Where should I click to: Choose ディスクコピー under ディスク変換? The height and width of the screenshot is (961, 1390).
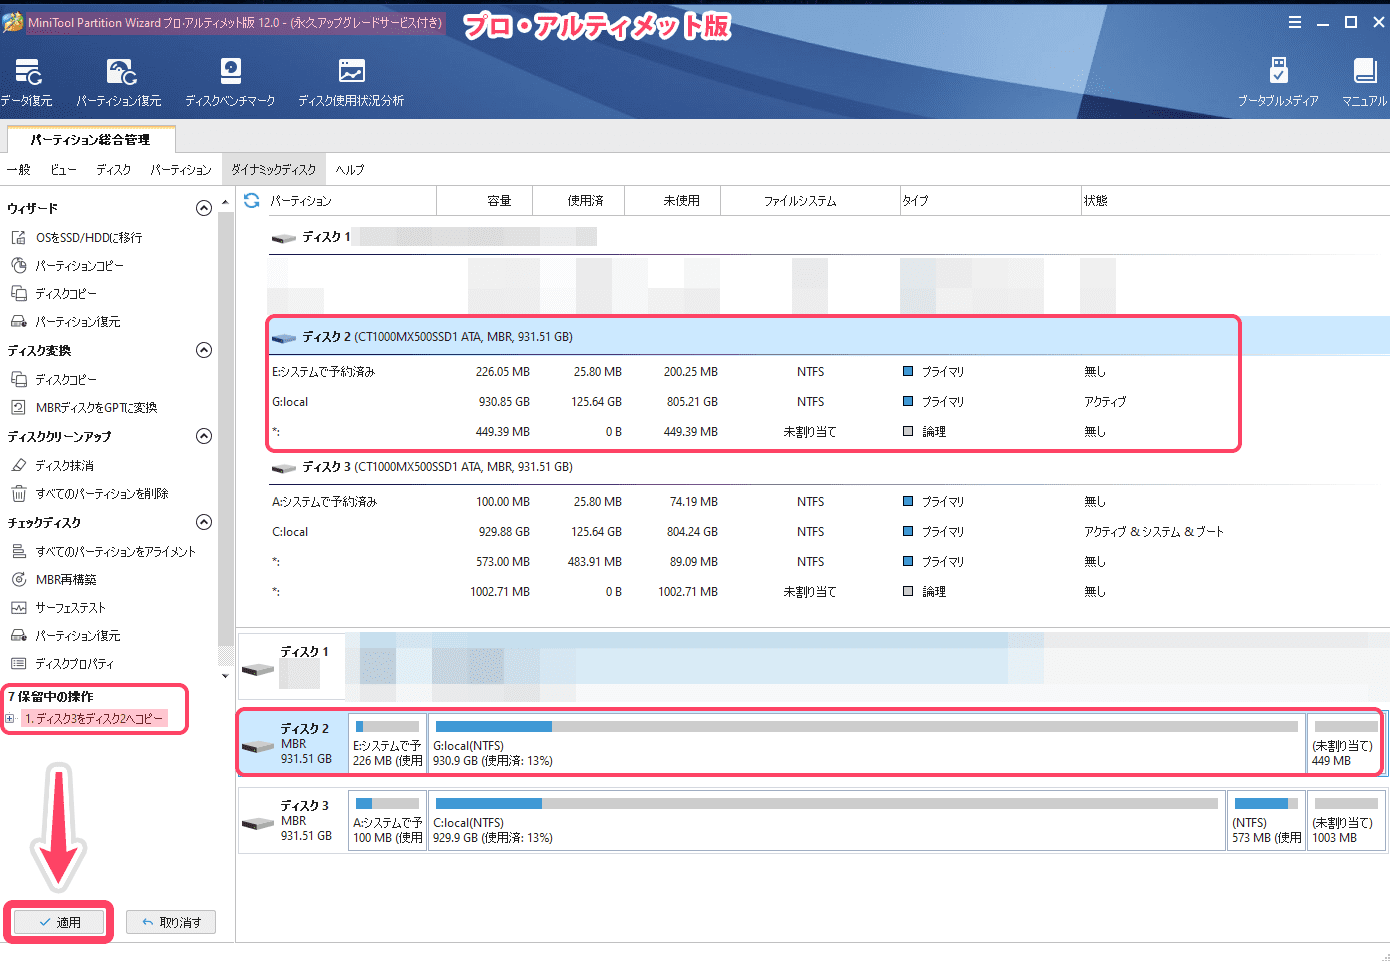click(x=66, y=379)
